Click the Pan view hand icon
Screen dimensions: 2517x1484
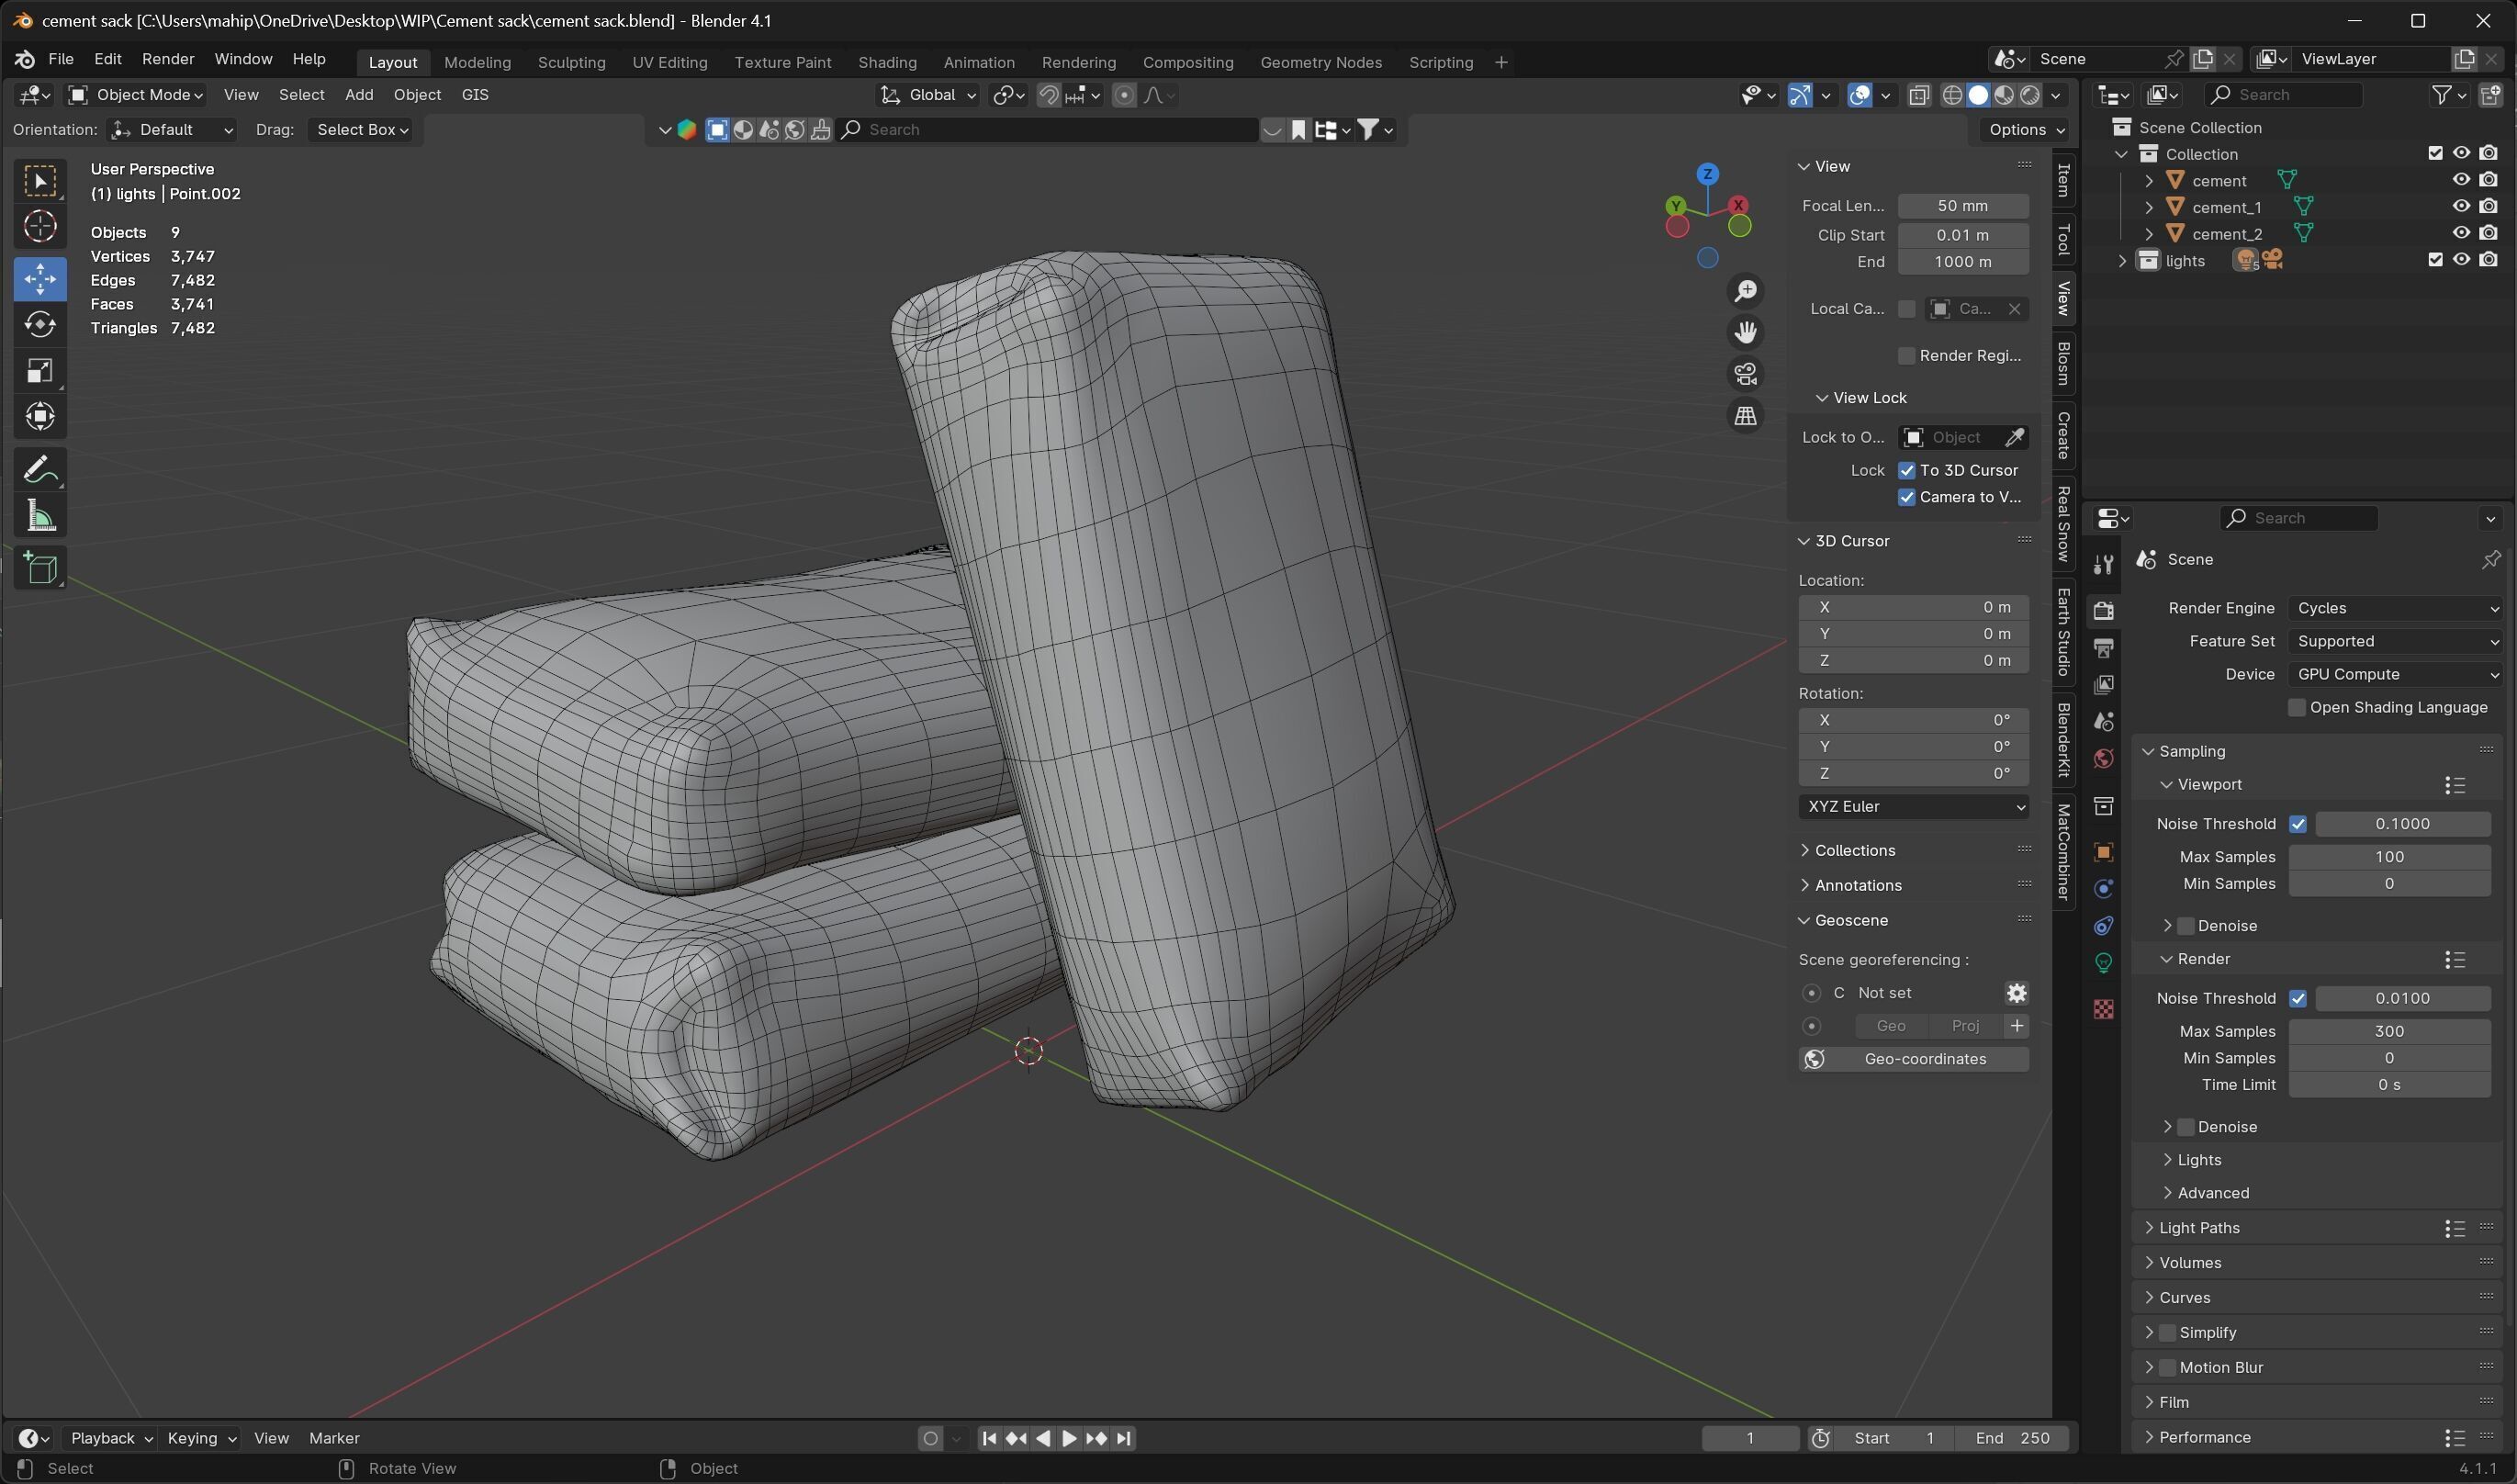(x=1746, y=332)
